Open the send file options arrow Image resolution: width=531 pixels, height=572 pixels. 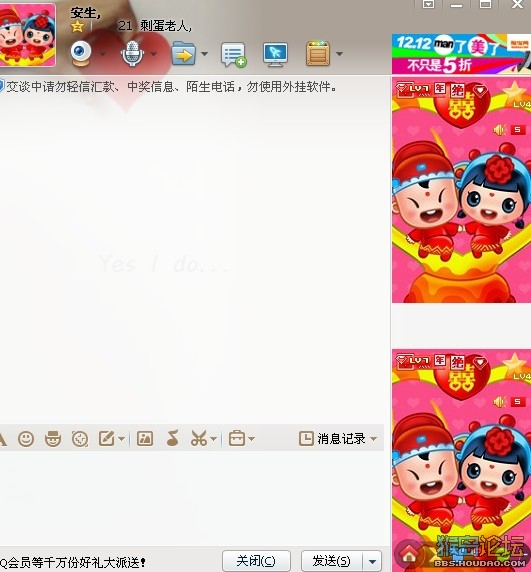coord(204,54)
